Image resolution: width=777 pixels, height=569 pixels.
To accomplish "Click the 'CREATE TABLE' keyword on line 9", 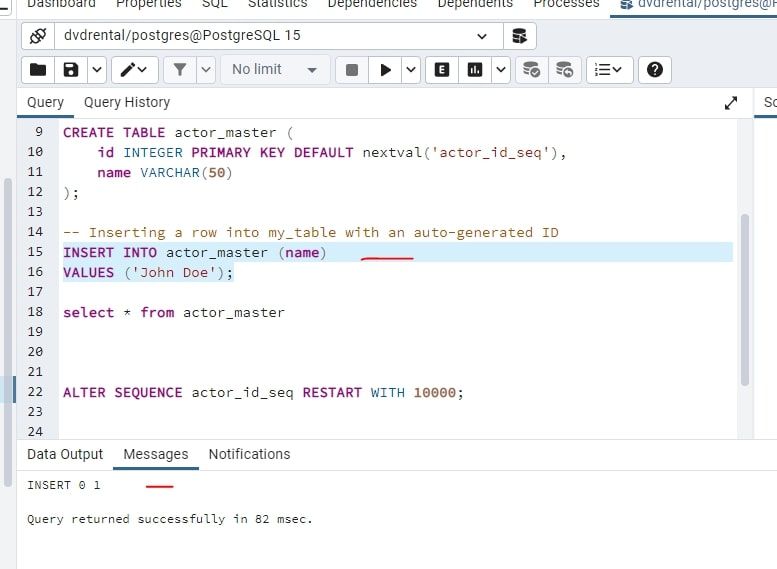I will (x=114, y=132).
